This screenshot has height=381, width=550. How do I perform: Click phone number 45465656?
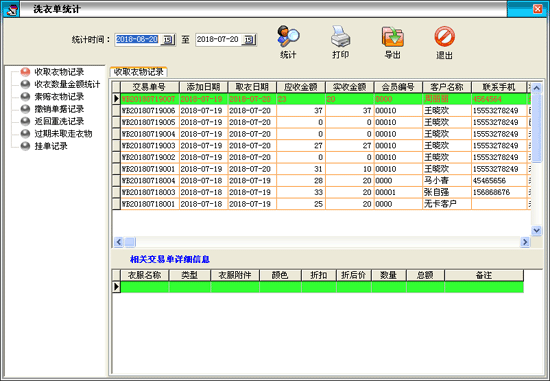[x=489, y=181]
